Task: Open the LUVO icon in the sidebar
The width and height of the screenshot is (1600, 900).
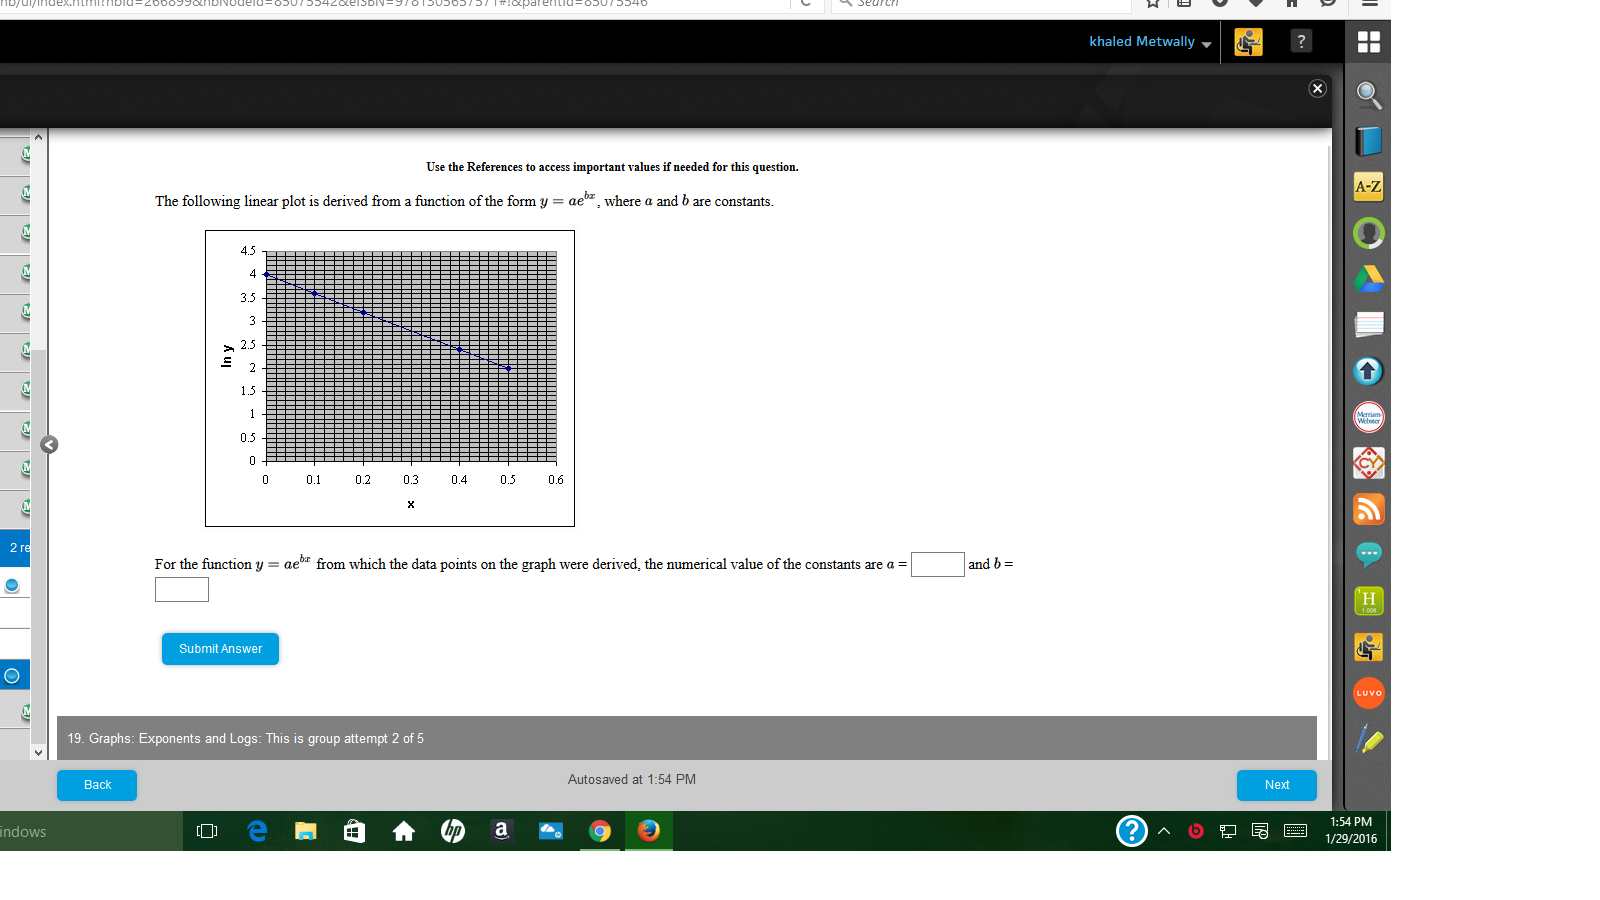Action: click(1368, 693)
